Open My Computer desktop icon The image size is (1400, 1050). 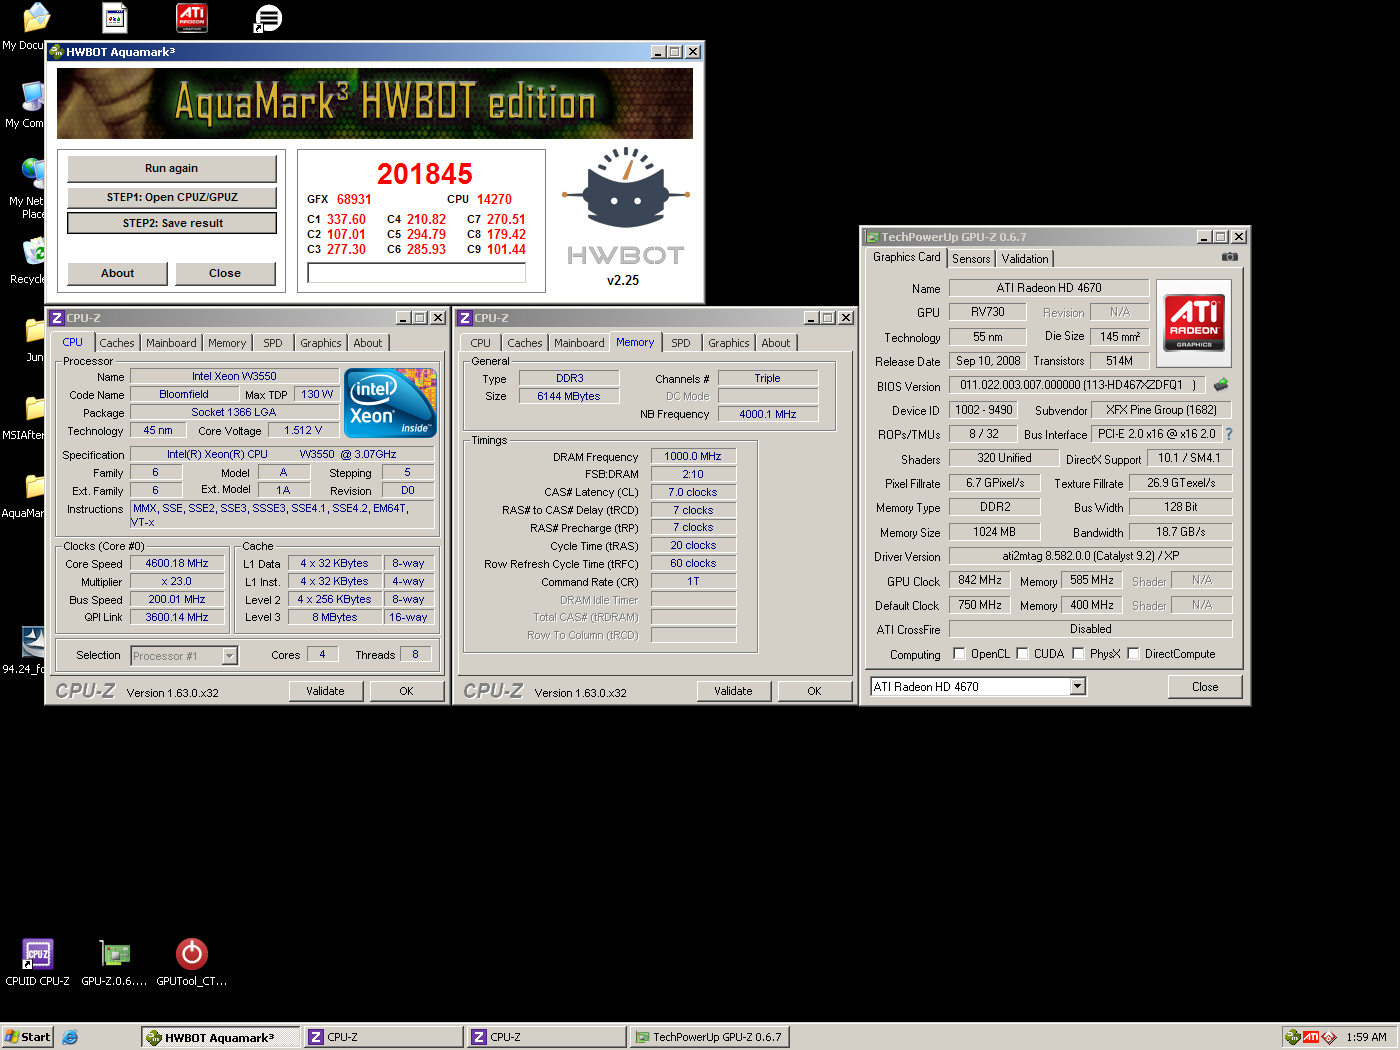[x=32, y=97]
